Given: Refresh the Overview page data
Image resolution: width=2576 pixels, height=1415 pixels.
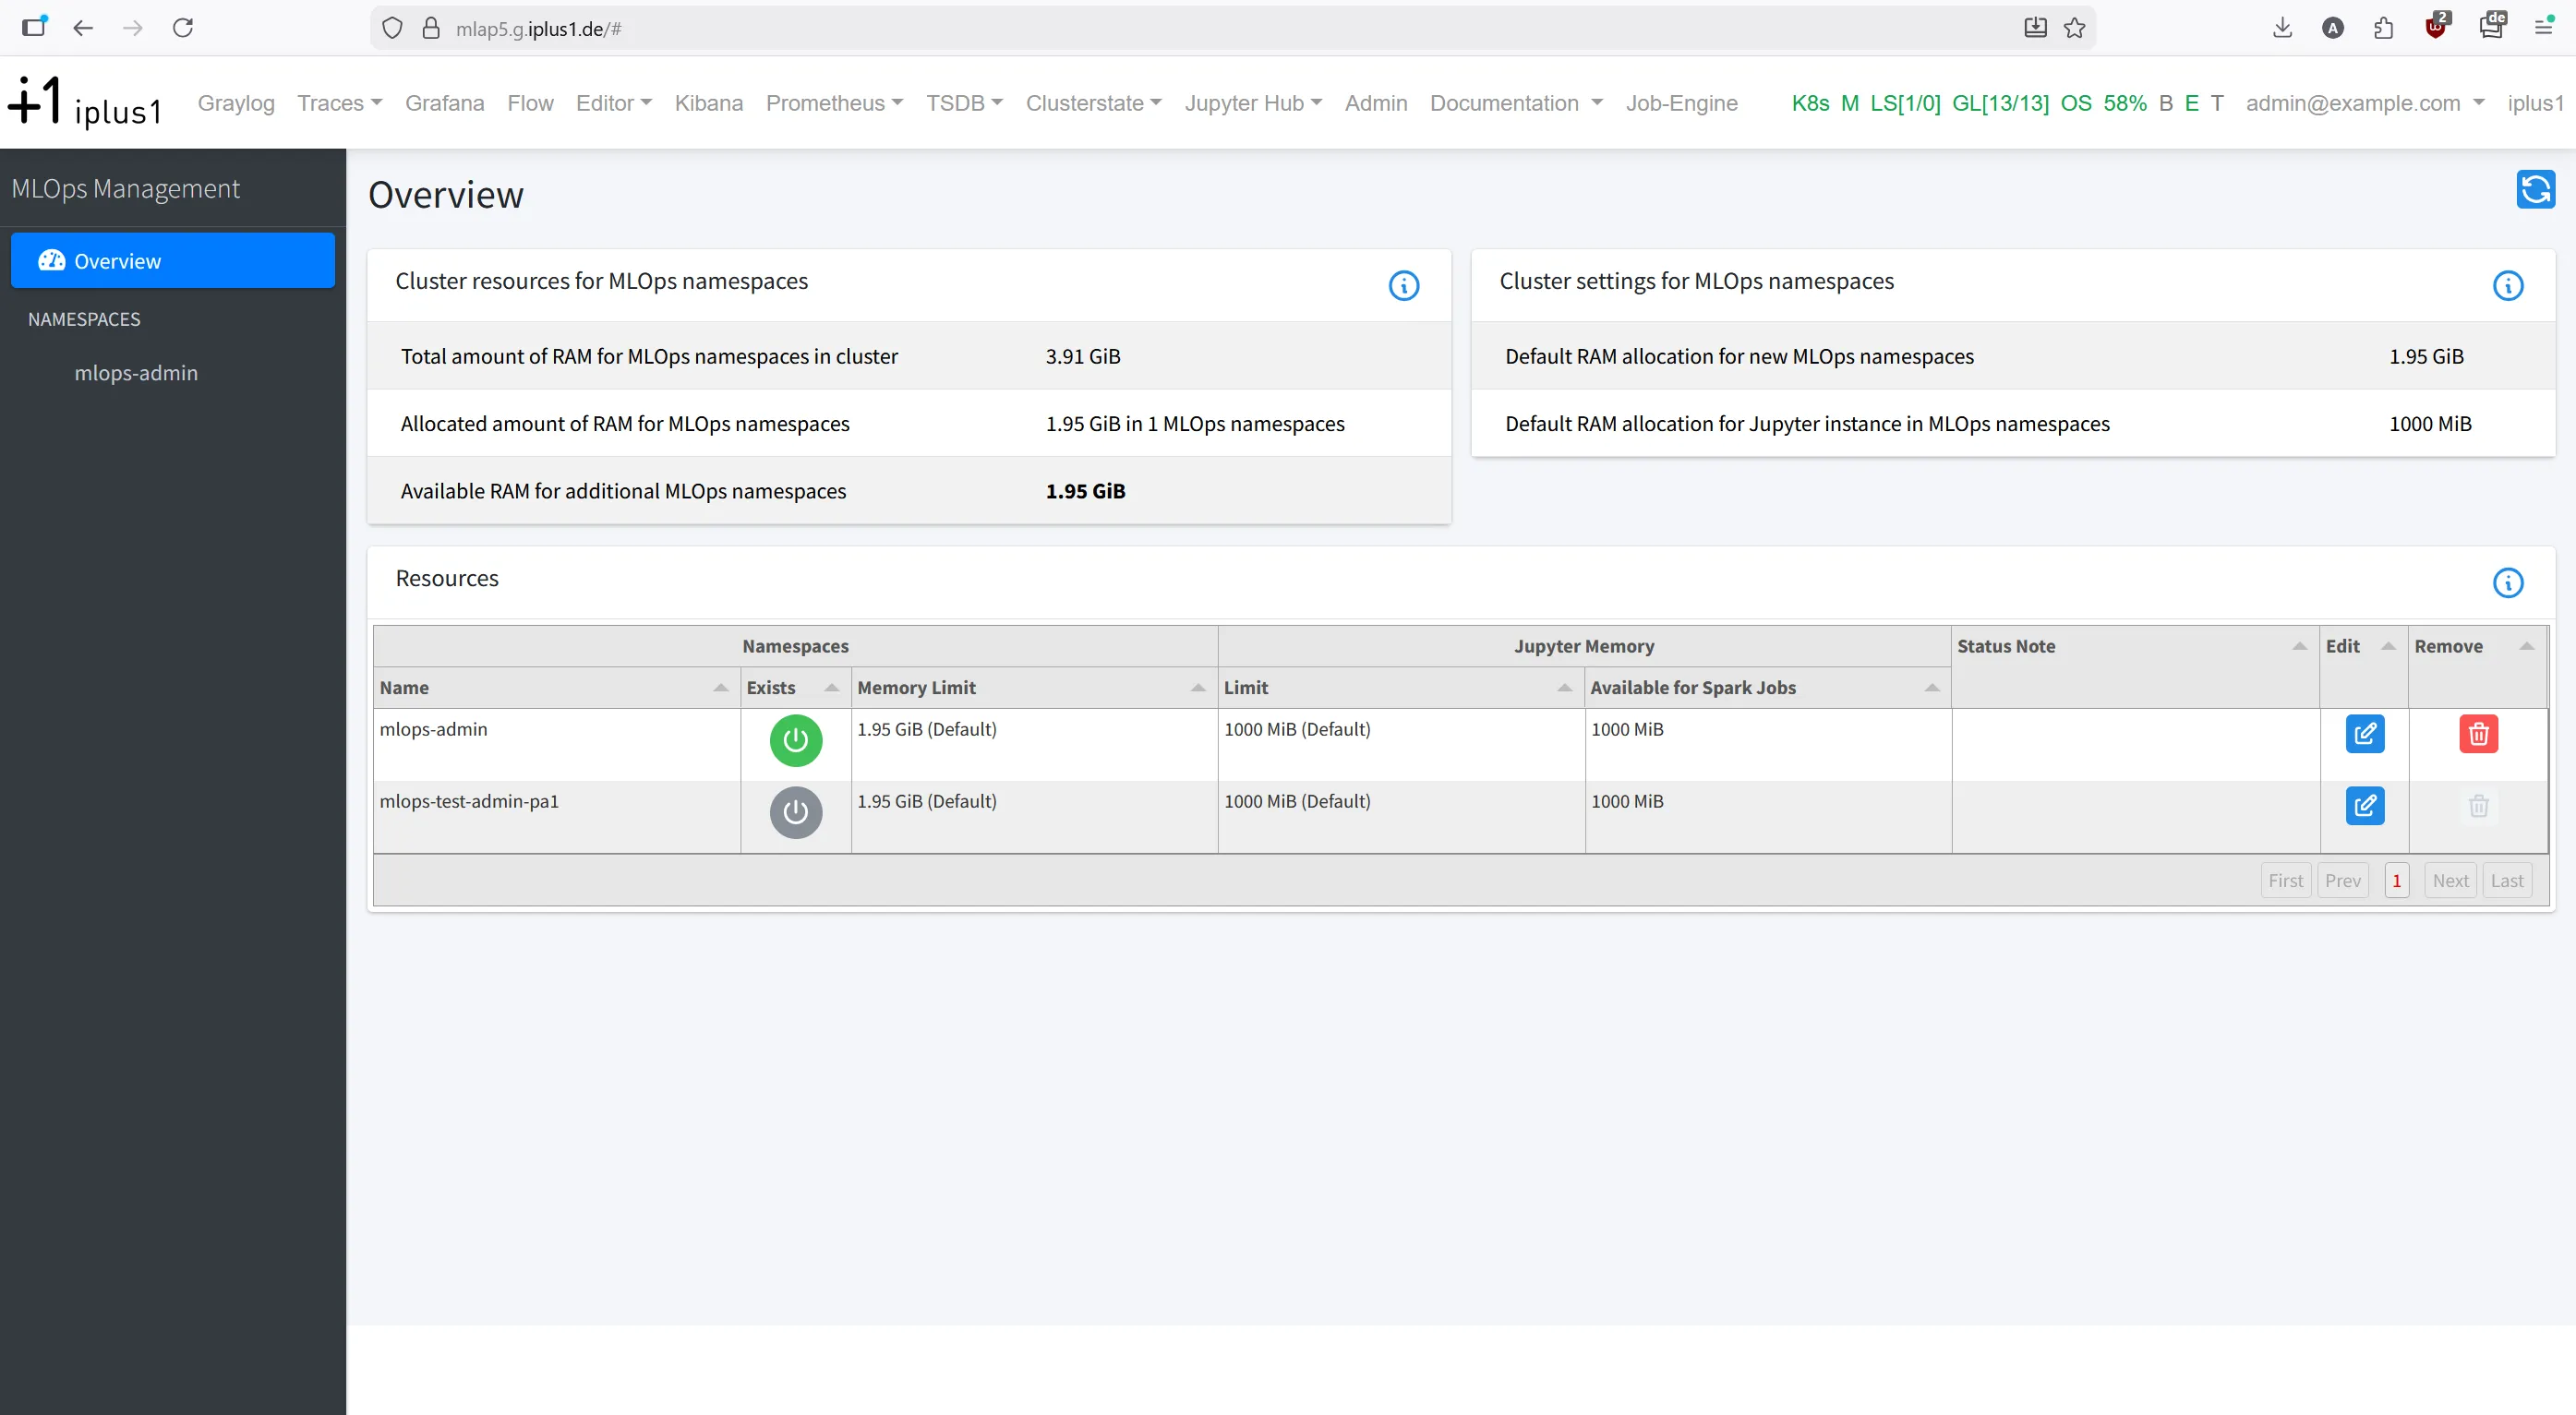Looking at the screenshot, I should pos(2535,189).
